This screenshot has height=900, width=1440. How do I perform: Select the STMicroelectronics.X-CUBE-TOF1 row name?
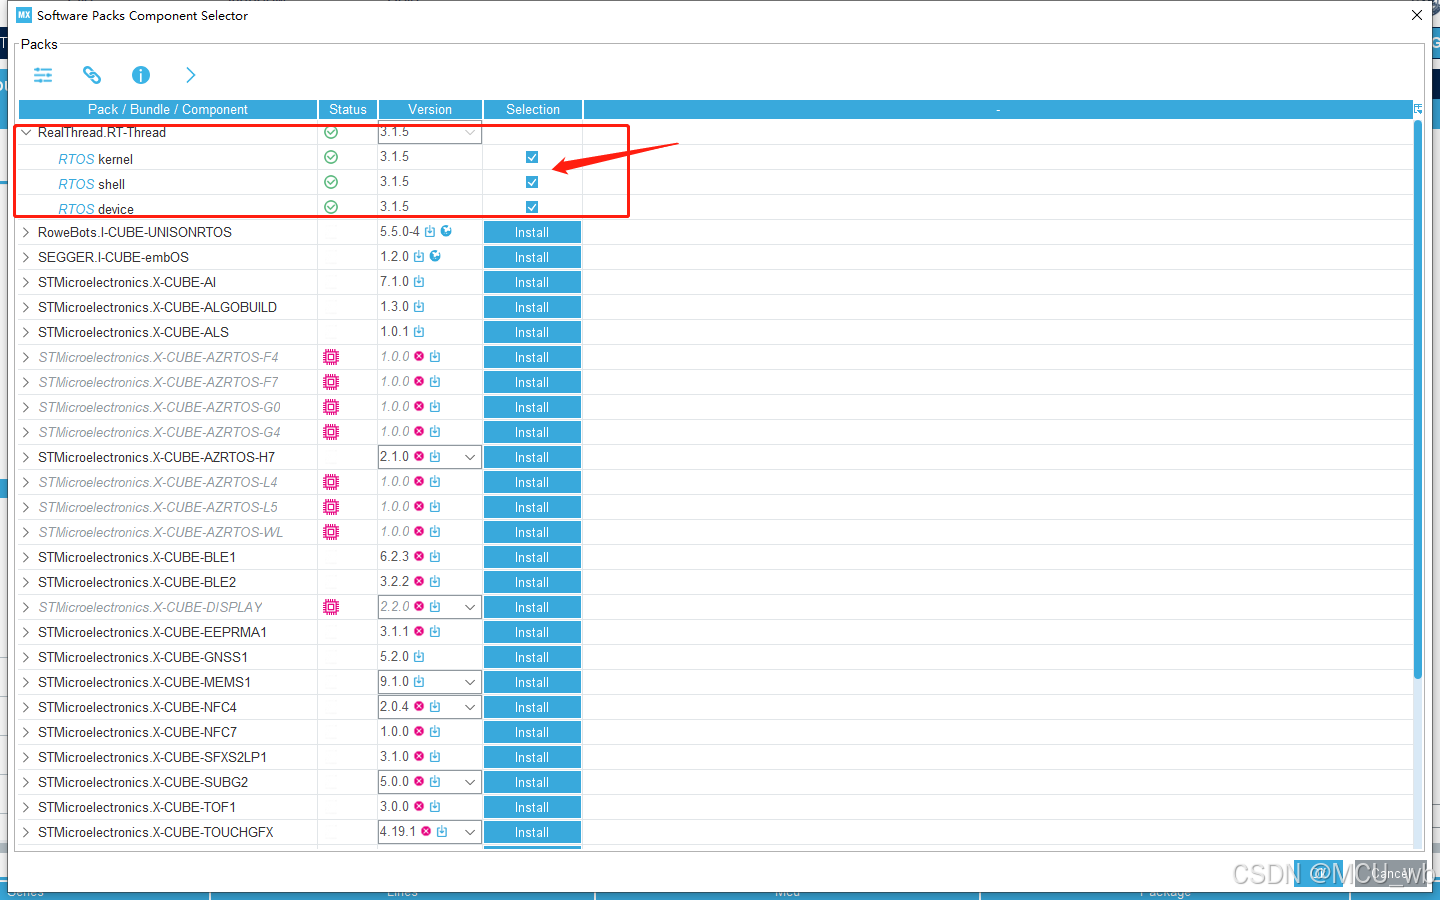point(137,807)
